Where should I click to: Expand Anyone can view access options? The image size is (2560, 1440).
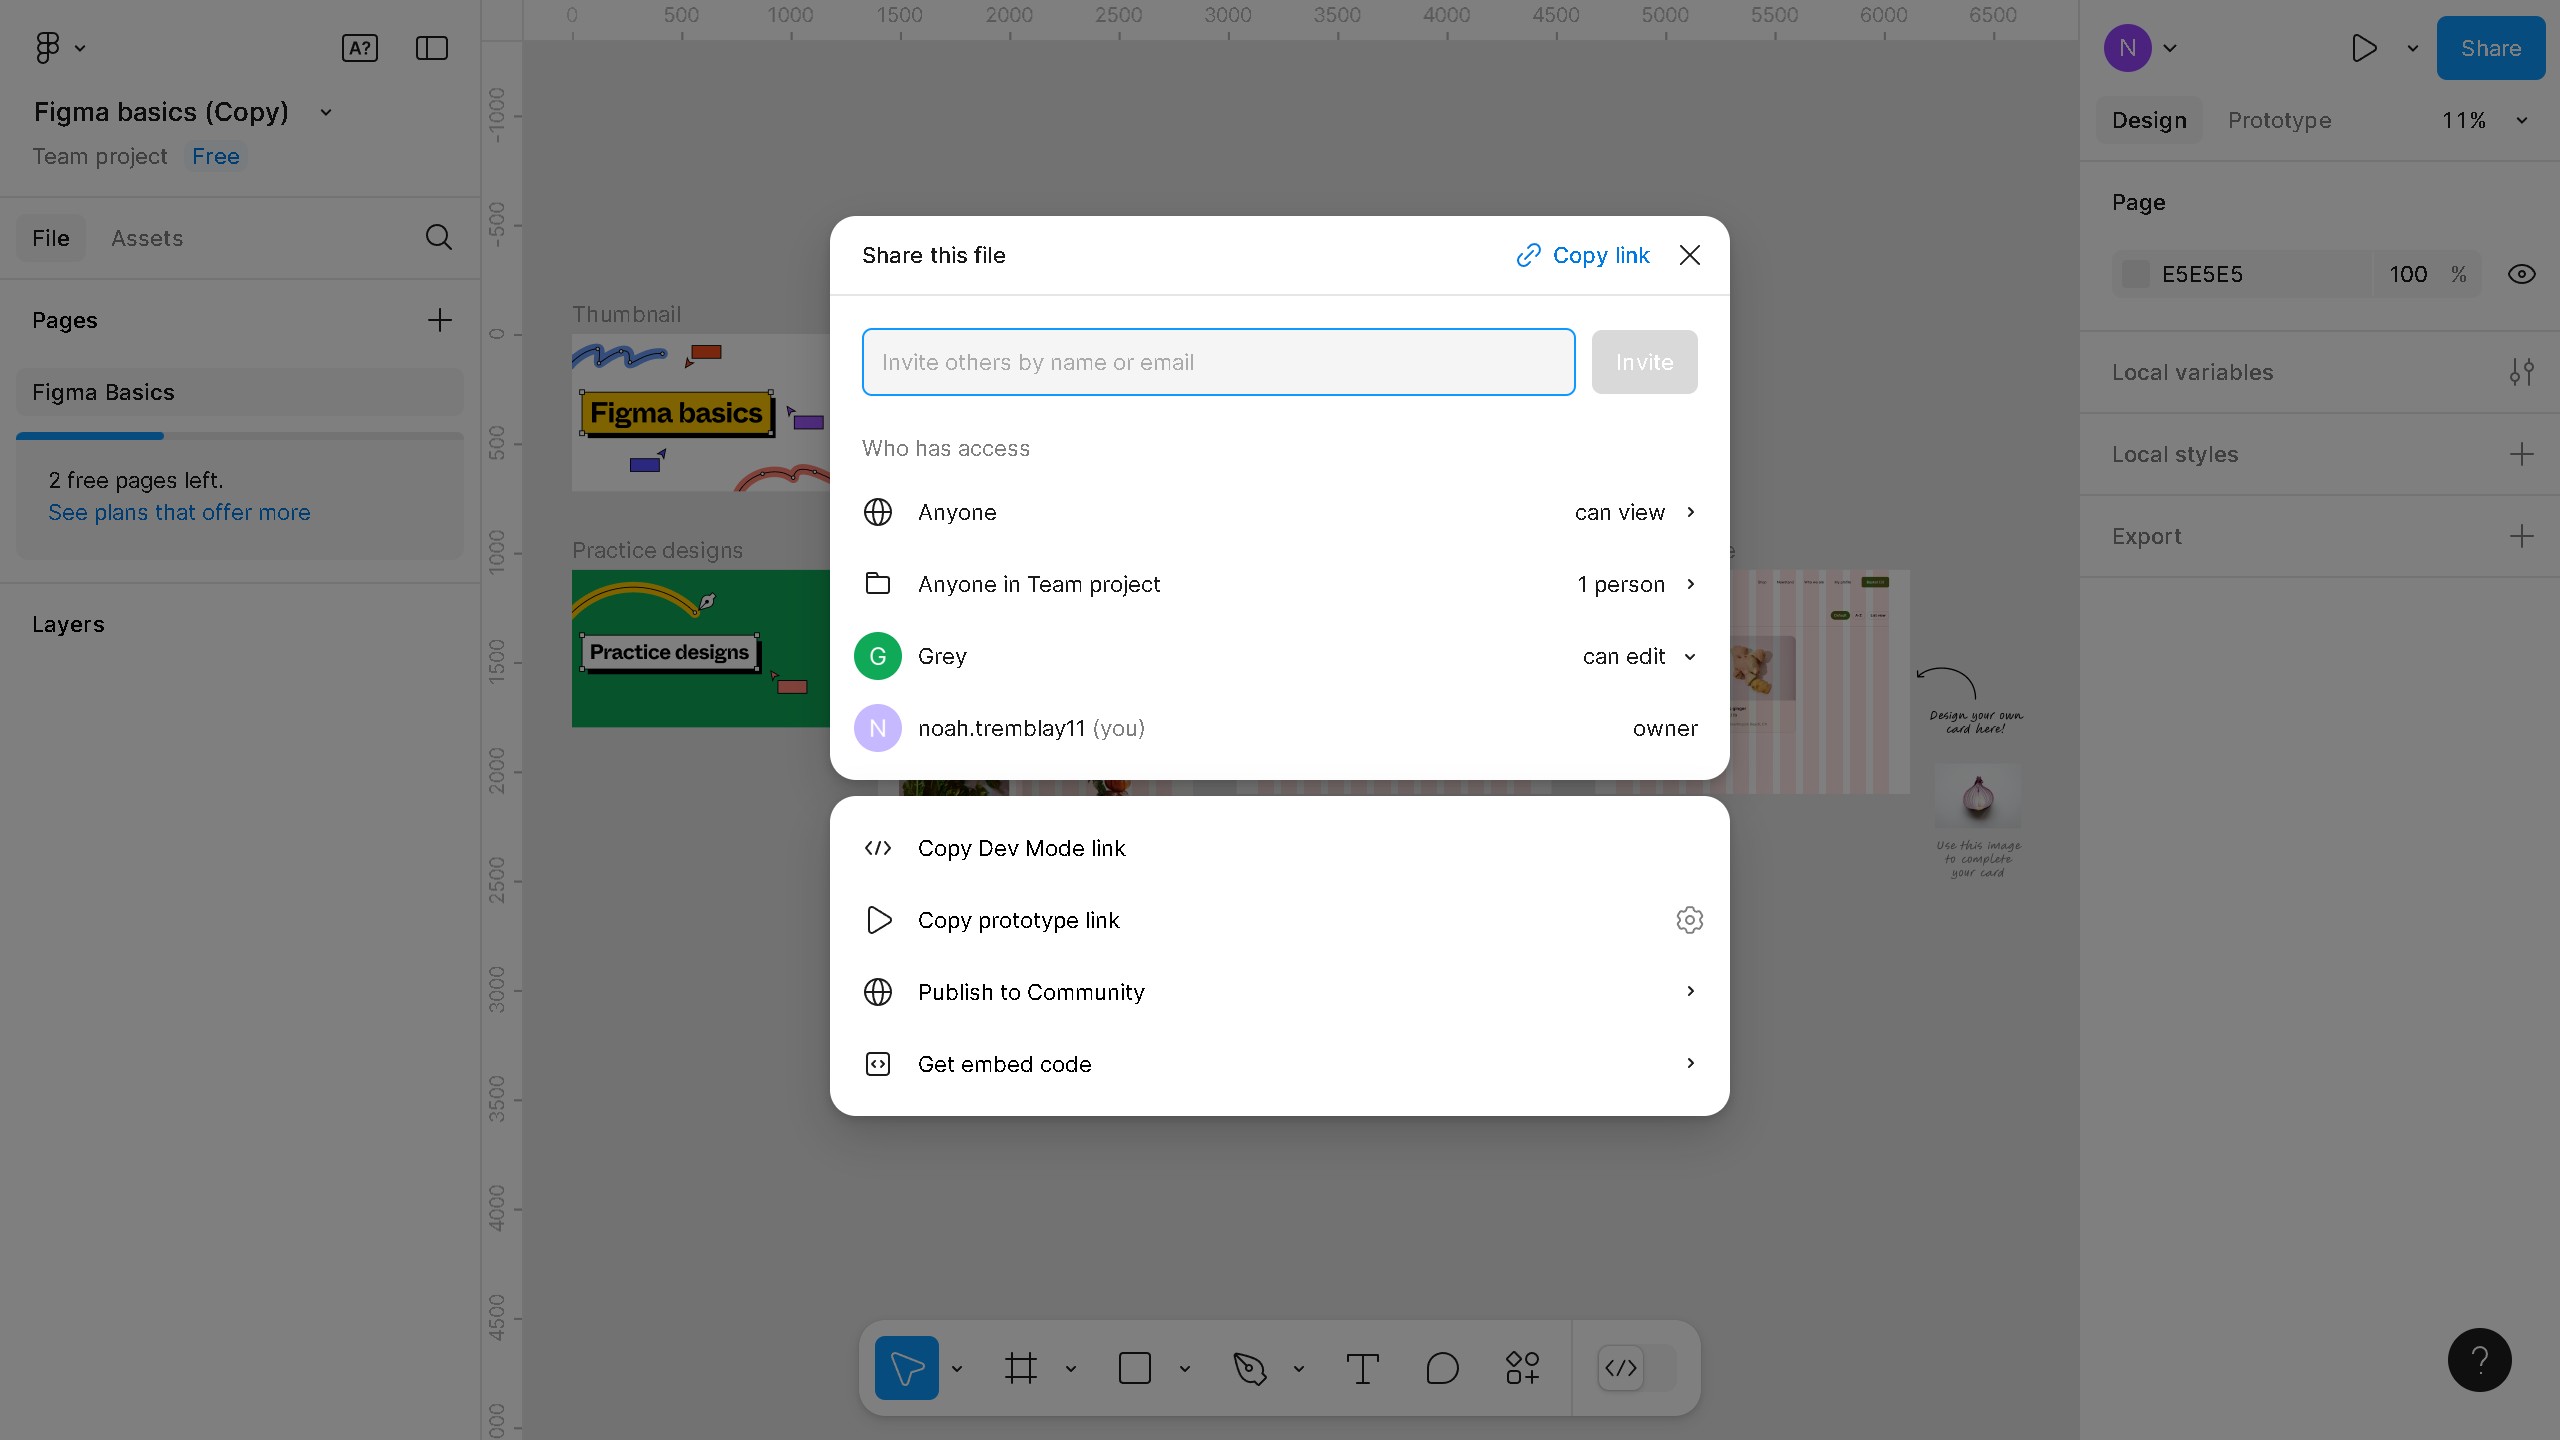click(1634, 512)
